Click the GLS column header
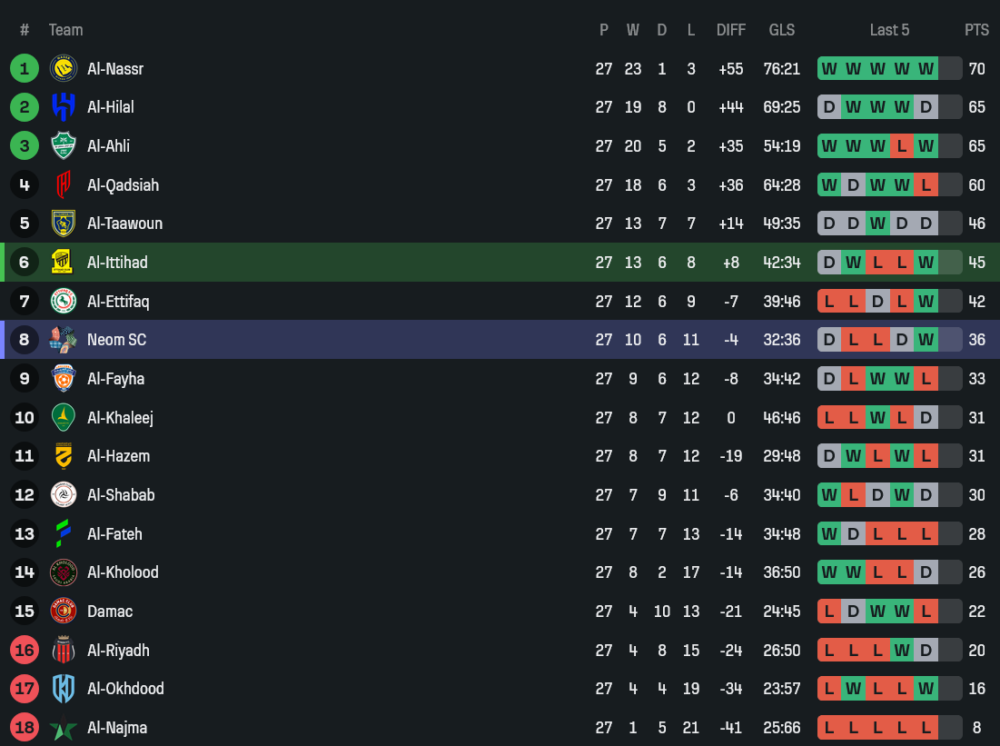This screenshot has width=1000, height=746. coord(782,30)
